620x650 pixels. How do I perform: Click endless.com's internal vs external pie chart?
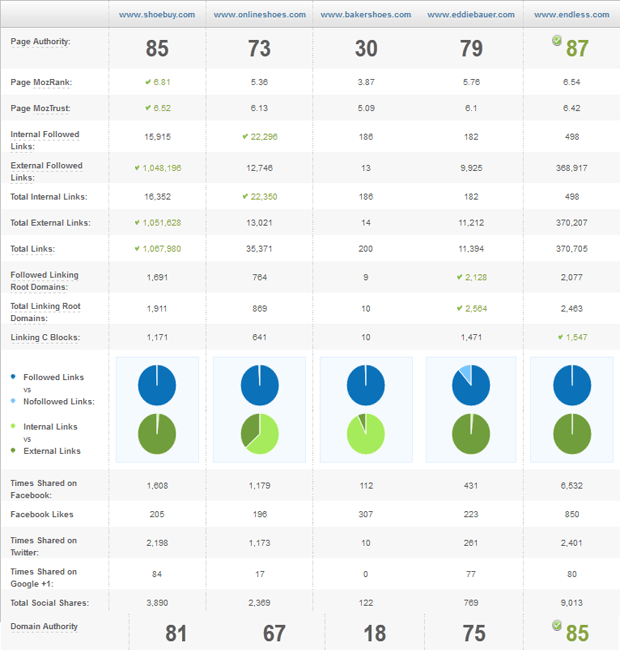pos(572,434)
